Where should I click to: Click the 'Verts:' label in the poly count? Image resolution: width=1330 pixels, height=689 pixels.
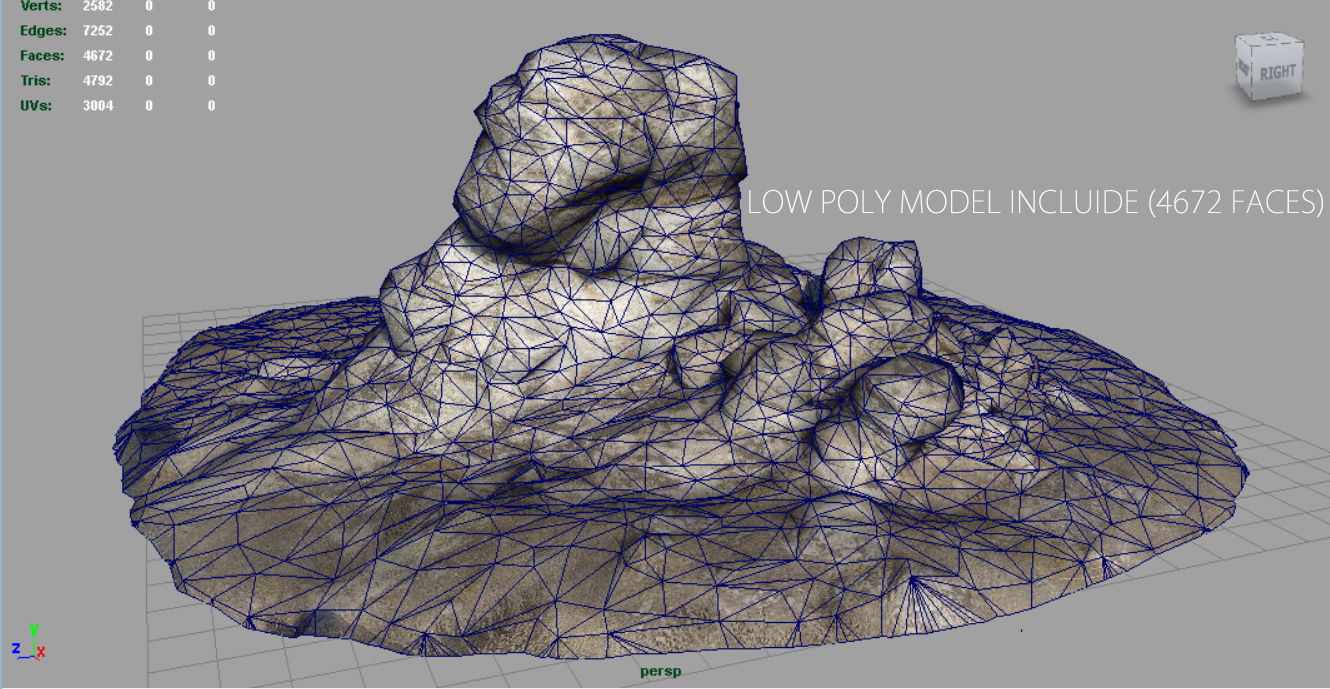coord(41,6)
